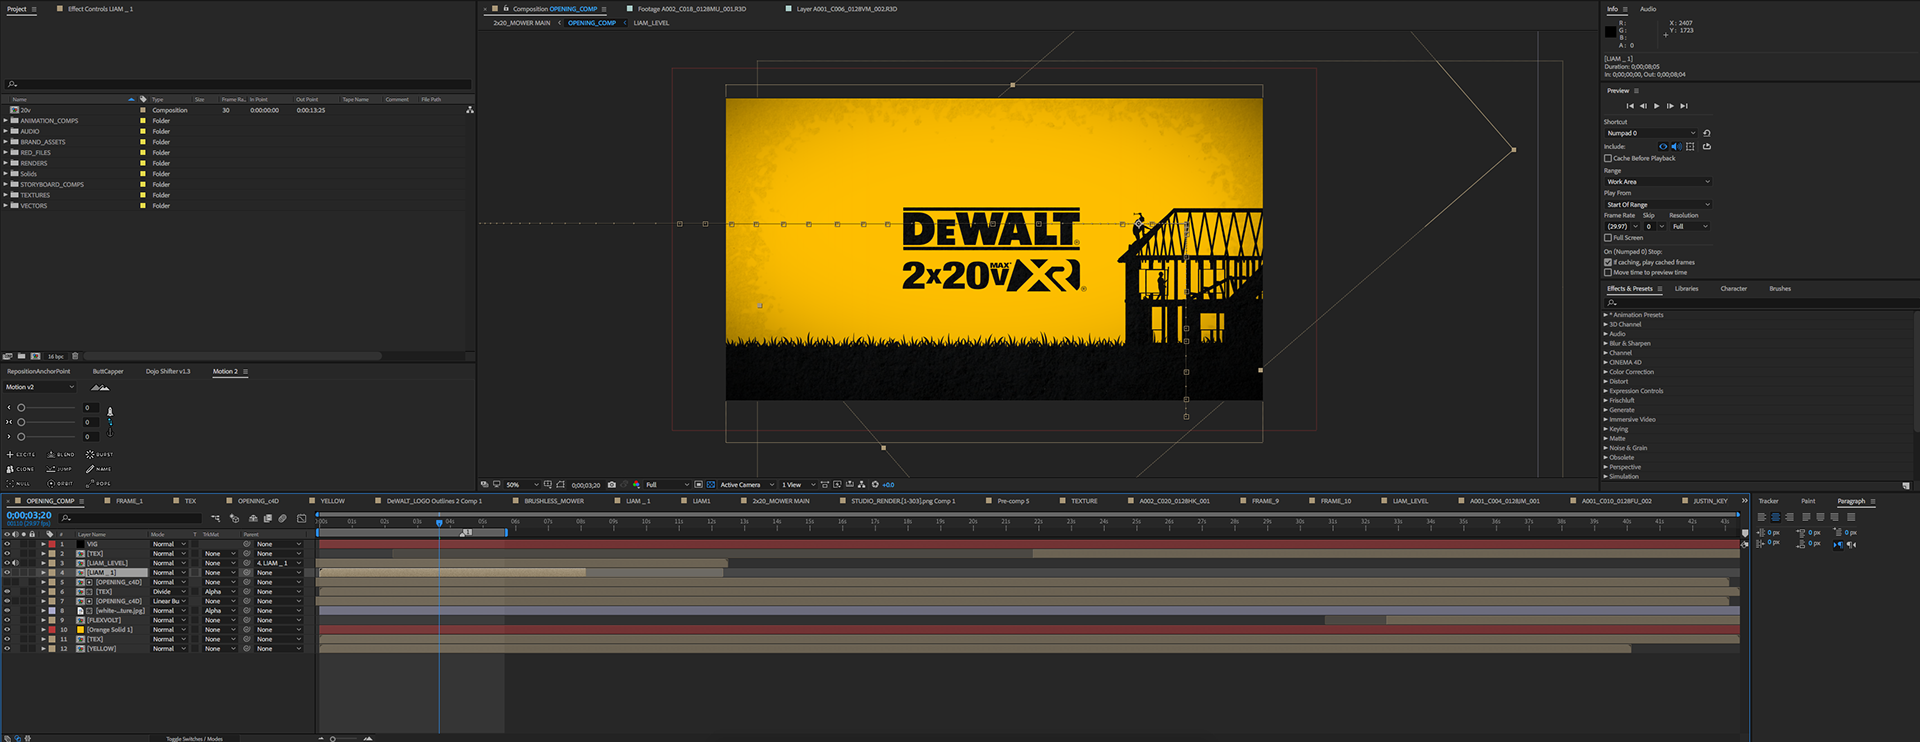Viewport: 1920px width, 742px height.
Task: Jump to first frame in Preview panel
Action: (1630, 106)
